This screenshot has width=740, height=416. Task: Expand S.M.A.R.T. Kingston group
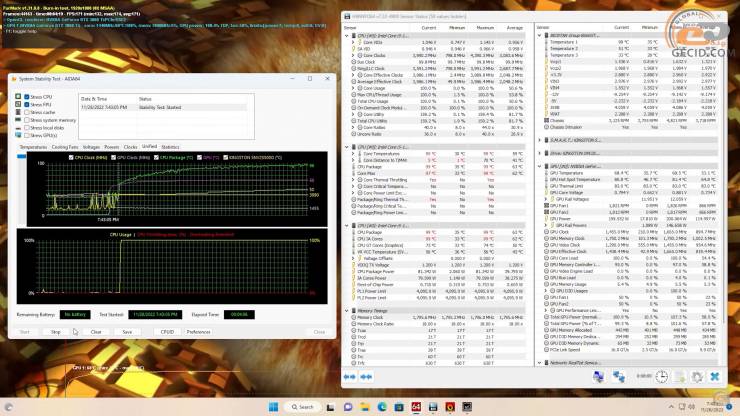[540, 140]
